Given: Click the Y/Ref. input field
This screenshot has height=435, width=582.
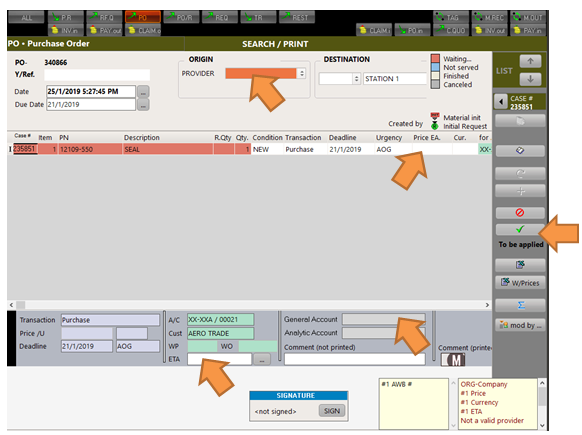Looking at the screenshot, I should coord(97,75).
